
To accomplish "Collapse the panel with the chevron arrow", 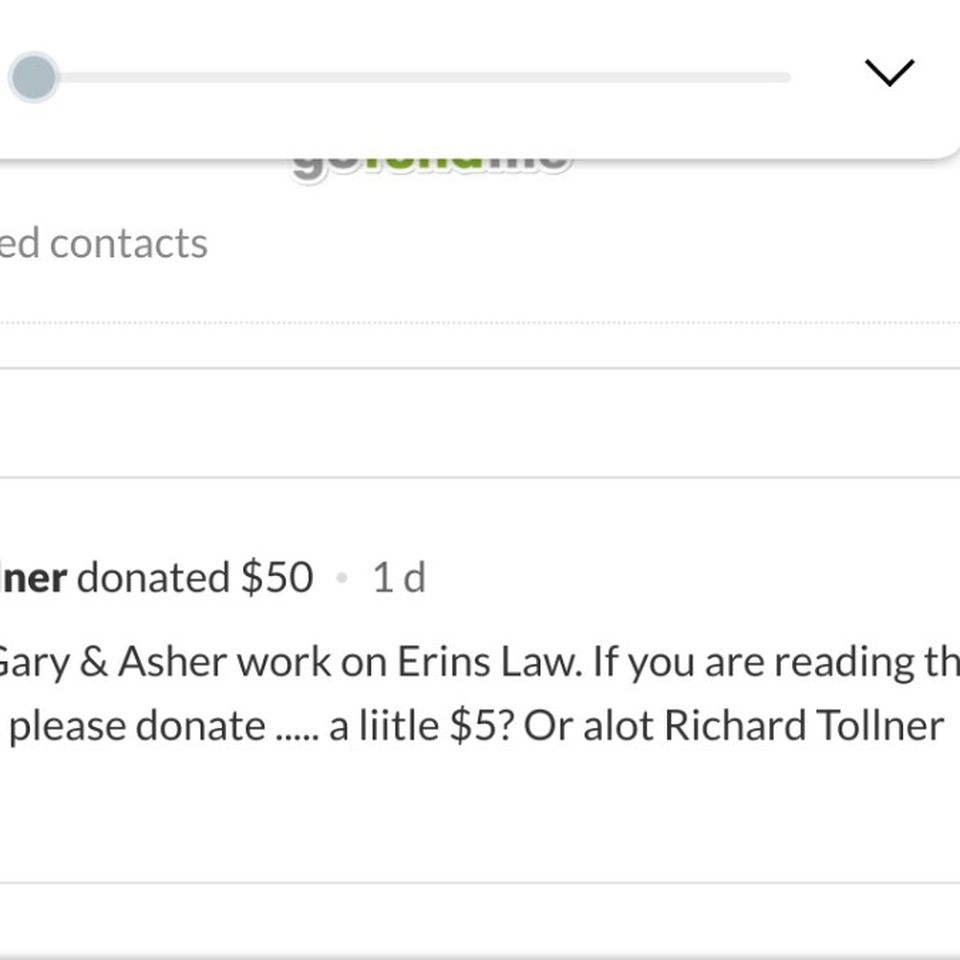I will [x=889, y=73].
